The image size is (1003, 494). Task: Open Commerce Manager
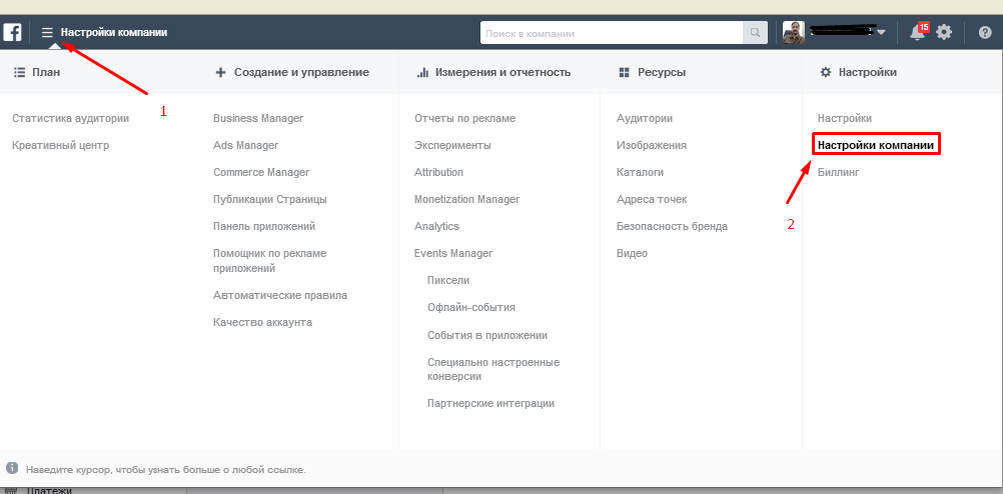261,172
